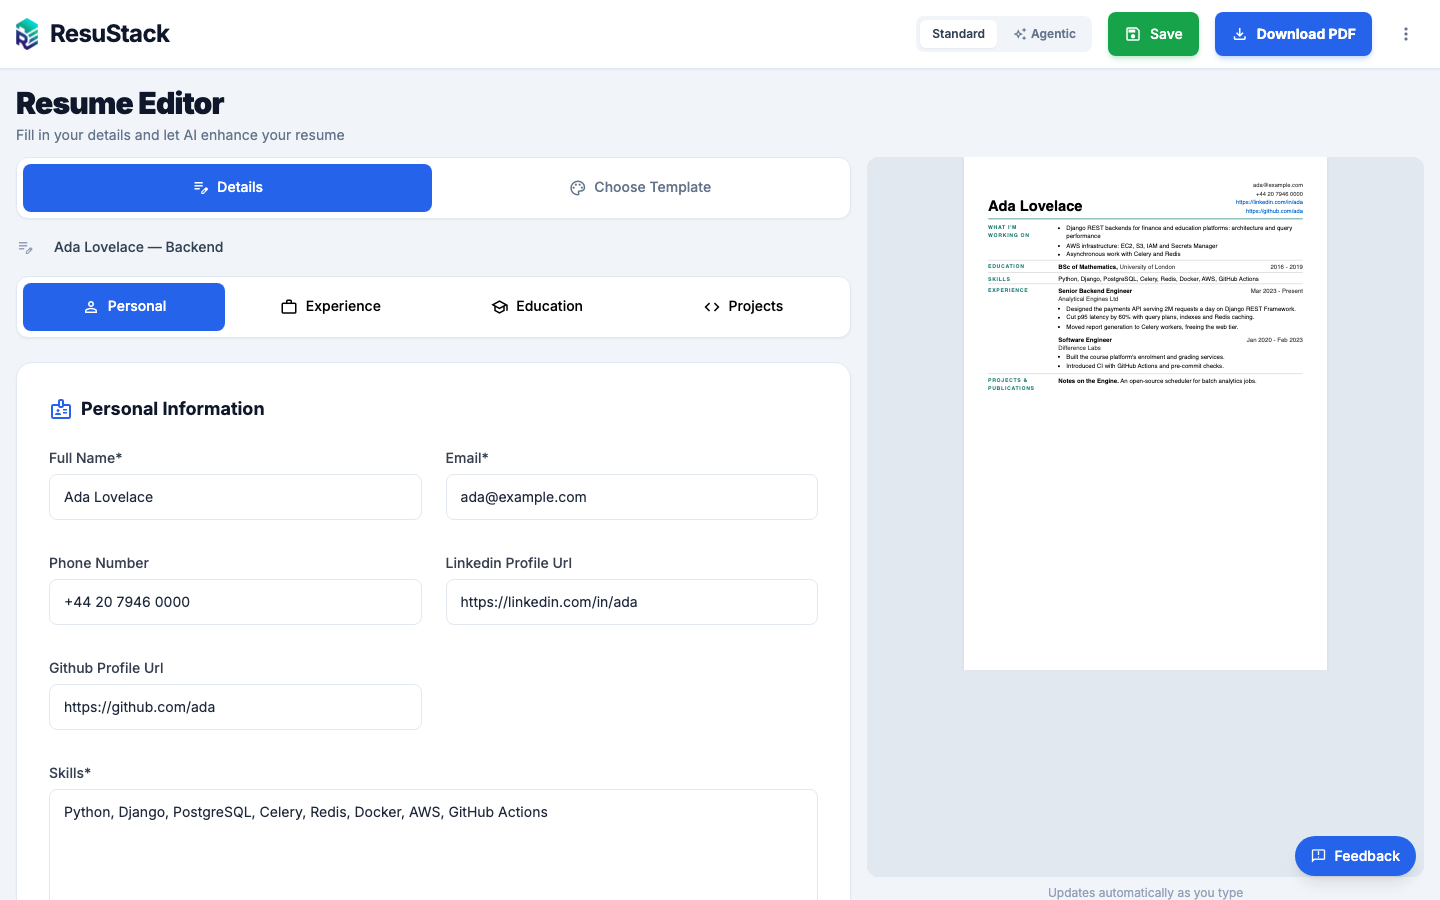Download the resume as PDF
Image resolution: width=1440 pixels, height=900 pixels.
[1293, 34]
